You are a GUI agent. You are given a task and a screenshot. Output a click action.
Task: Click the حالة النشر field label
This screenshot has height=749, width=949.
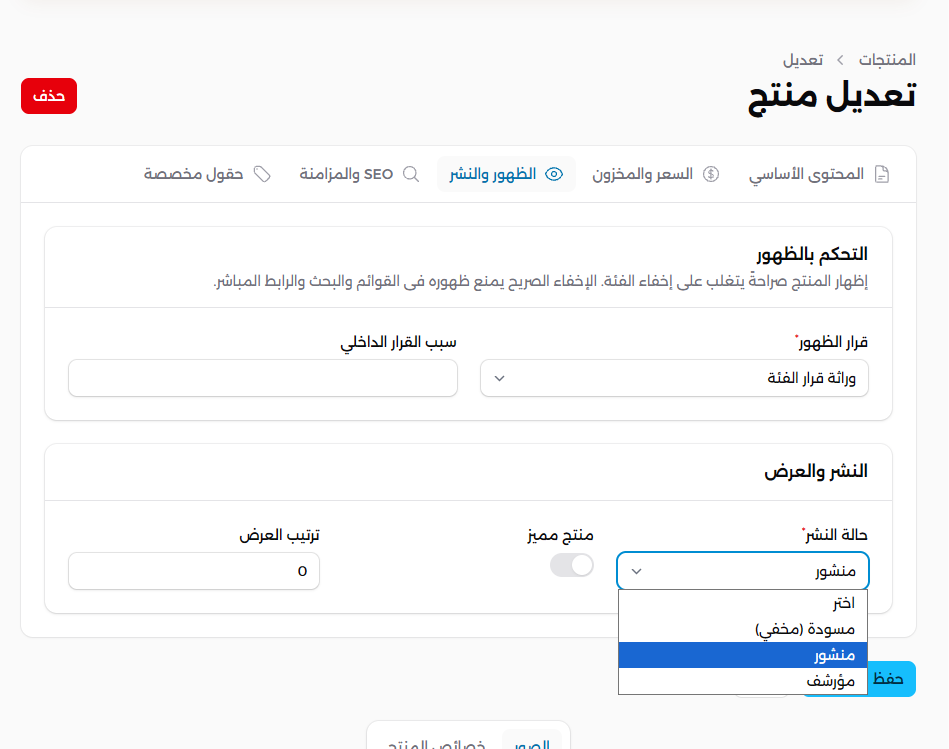click(x=835, y=535)
